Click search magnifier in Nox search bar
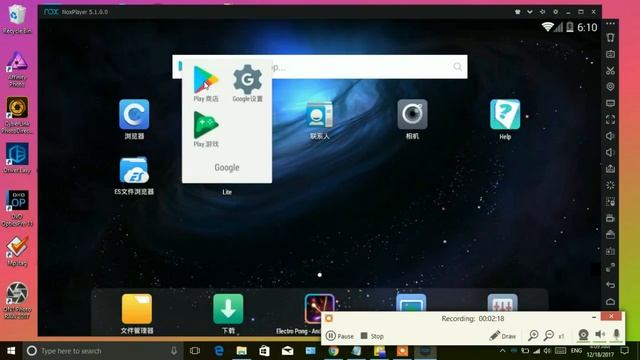This screenshot has height=360, width=640. [x=458, y=67]
